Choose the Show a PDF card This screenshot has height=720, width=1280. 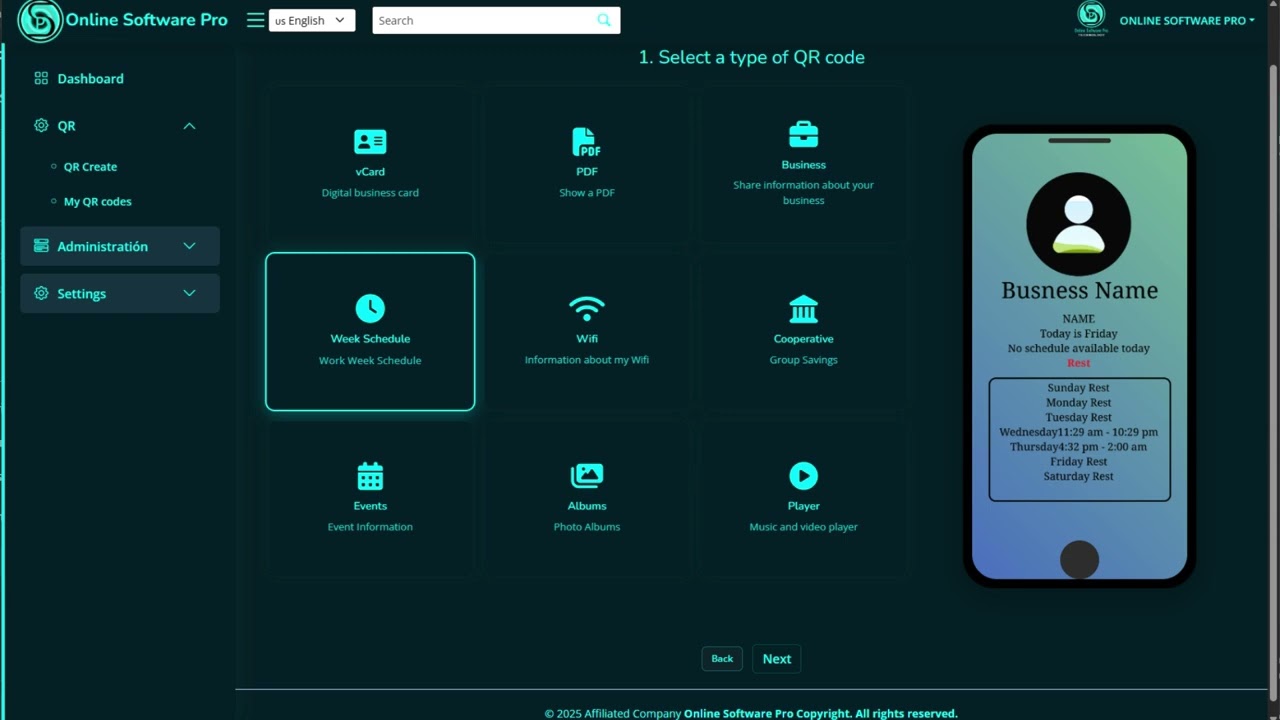tap(587, 165)
